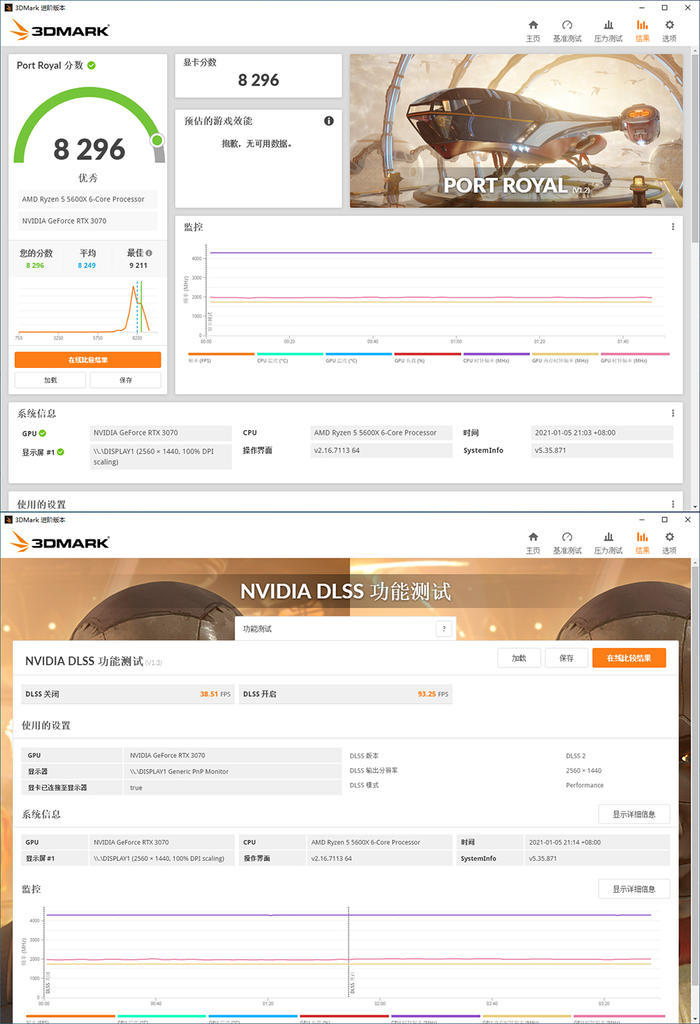The width and height of the screenshot is (700, 1024).
Task: Click the green check beside GPU in 系统信息
Action: (x=42, y=433)
